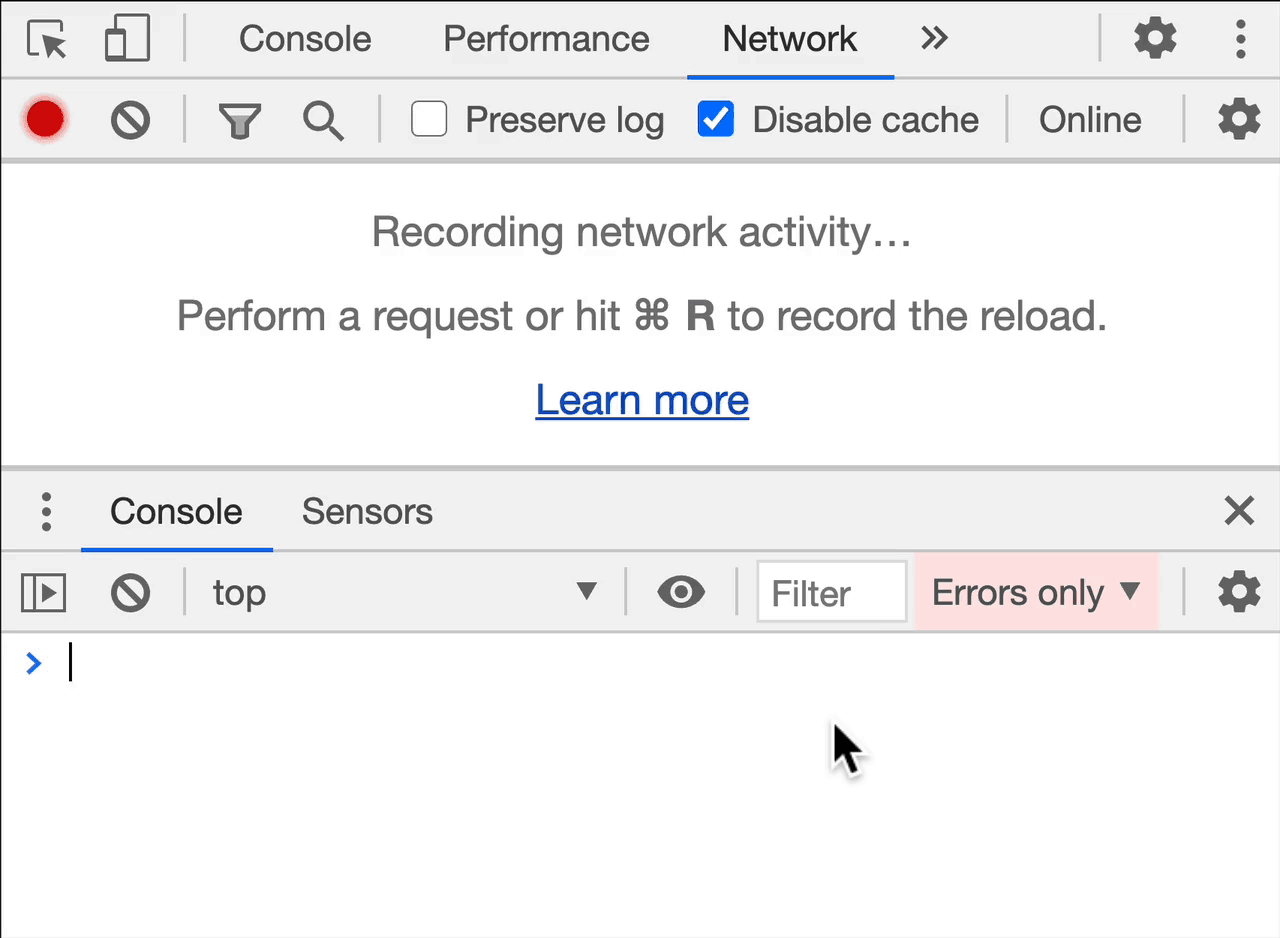Open the Errors only log level dropdown

pos(1036,593)
